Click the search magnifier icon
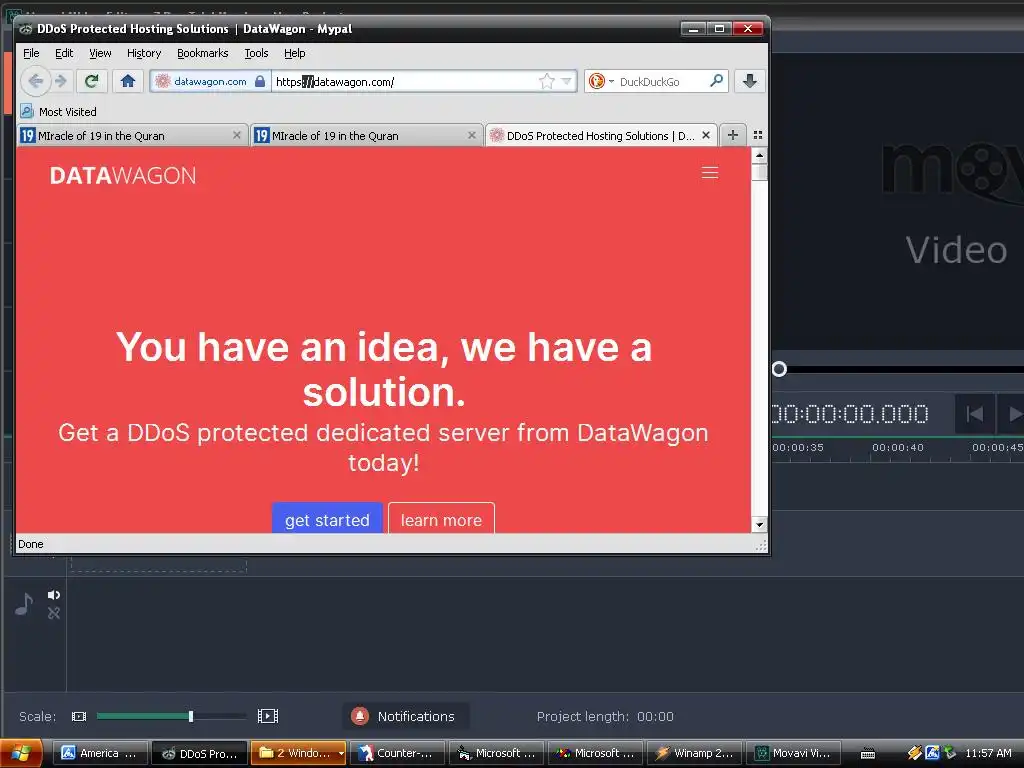1024x768 pixels. click(x=716, y=81)
